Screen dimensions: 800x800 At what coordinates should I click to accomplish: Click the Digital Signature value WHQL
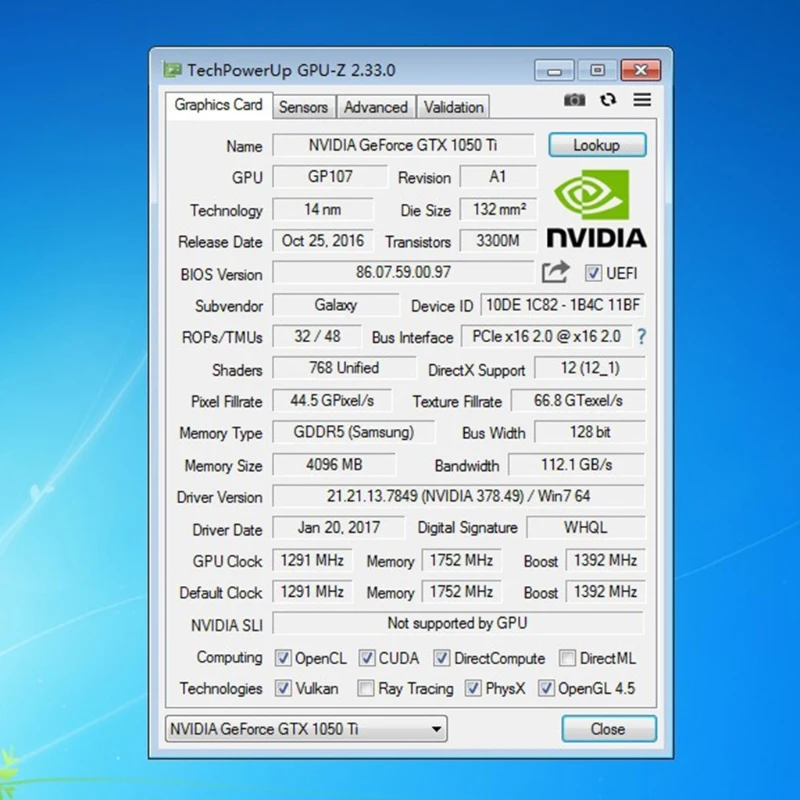click(x=586, y=528)
